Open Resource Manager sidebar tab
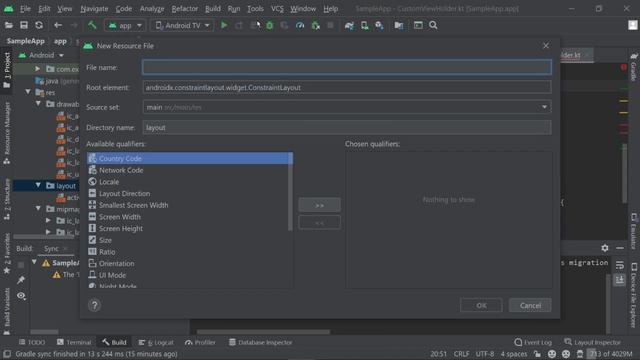Screen dimensions: 640x360 7,133
